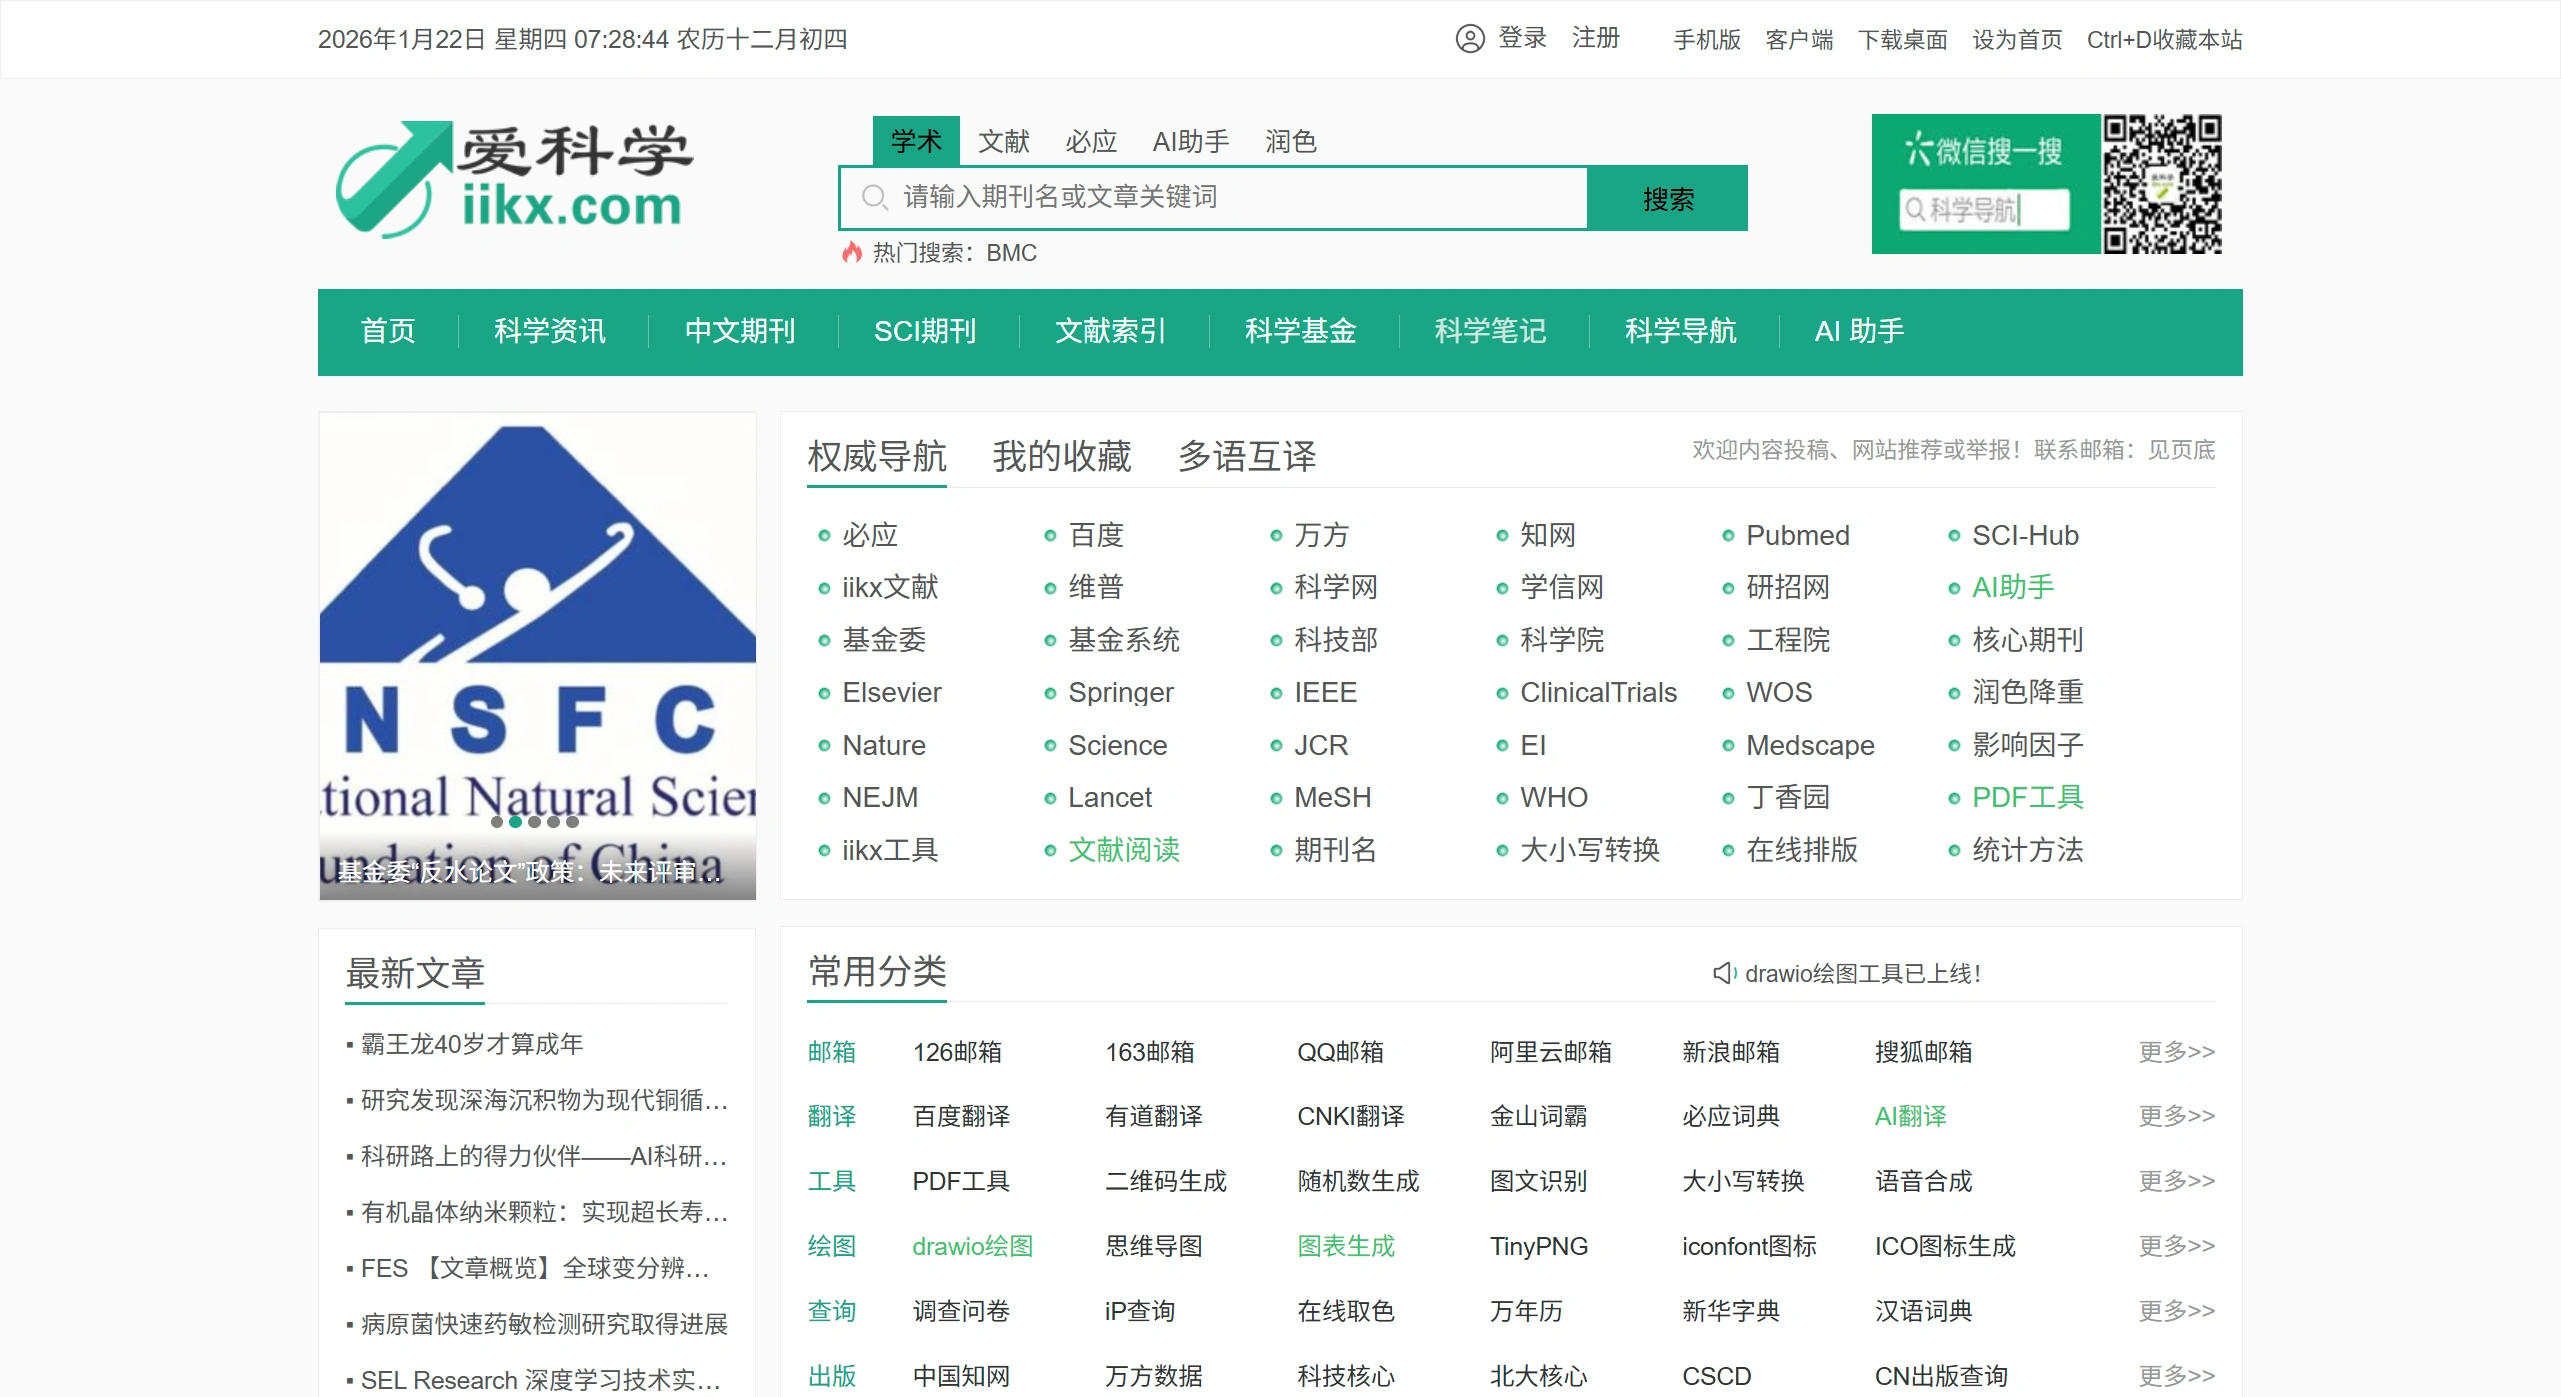Screen dimensions: 2561x1397
Task: Open the BMC hot search link
Action: coord(1010,253)
